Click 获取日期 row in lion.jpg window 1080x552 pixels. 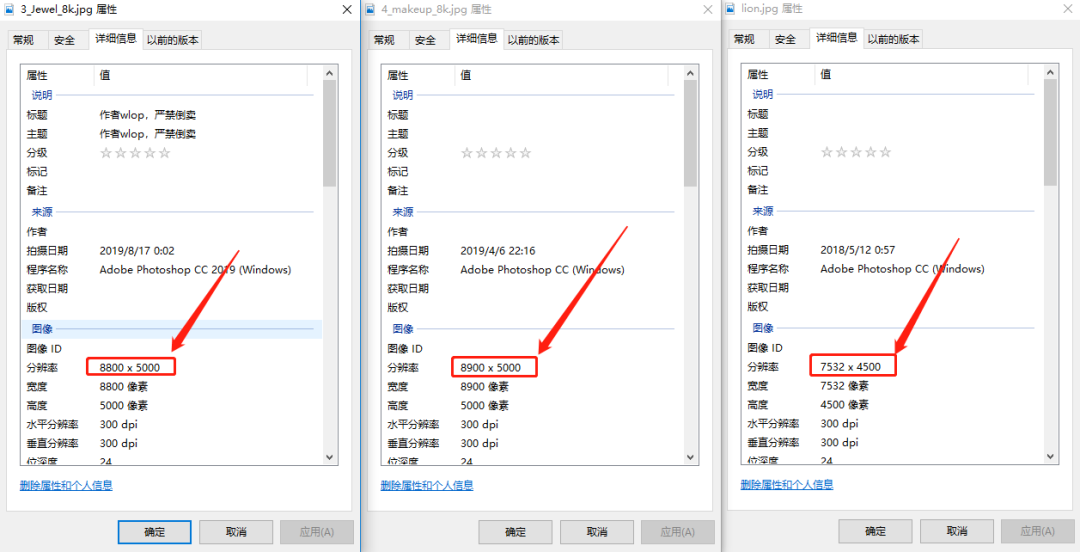(x=891, y=287)
